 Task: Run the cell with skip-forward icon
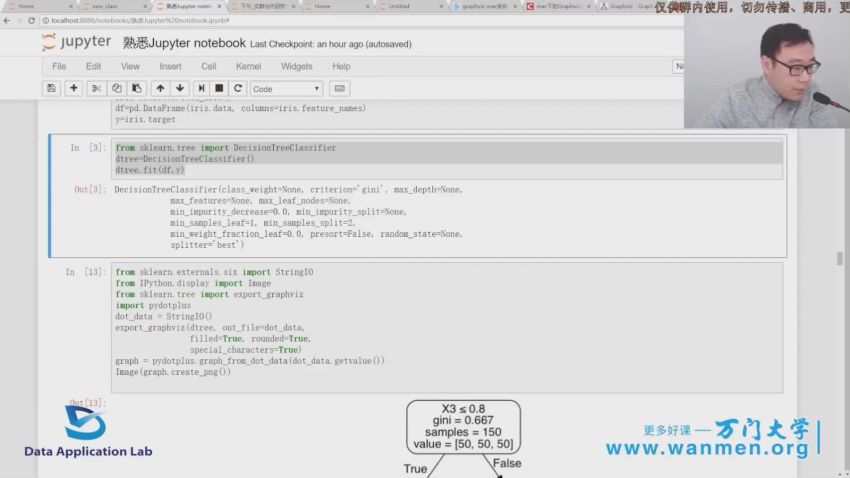click(201, 88)
